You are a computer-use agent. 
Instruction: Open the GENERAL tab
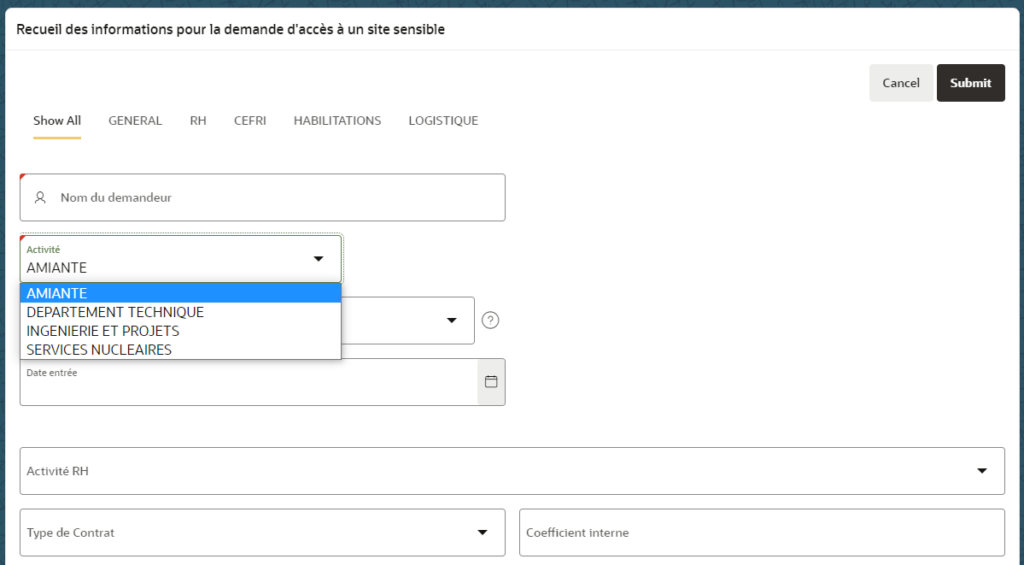pos(135,121)
